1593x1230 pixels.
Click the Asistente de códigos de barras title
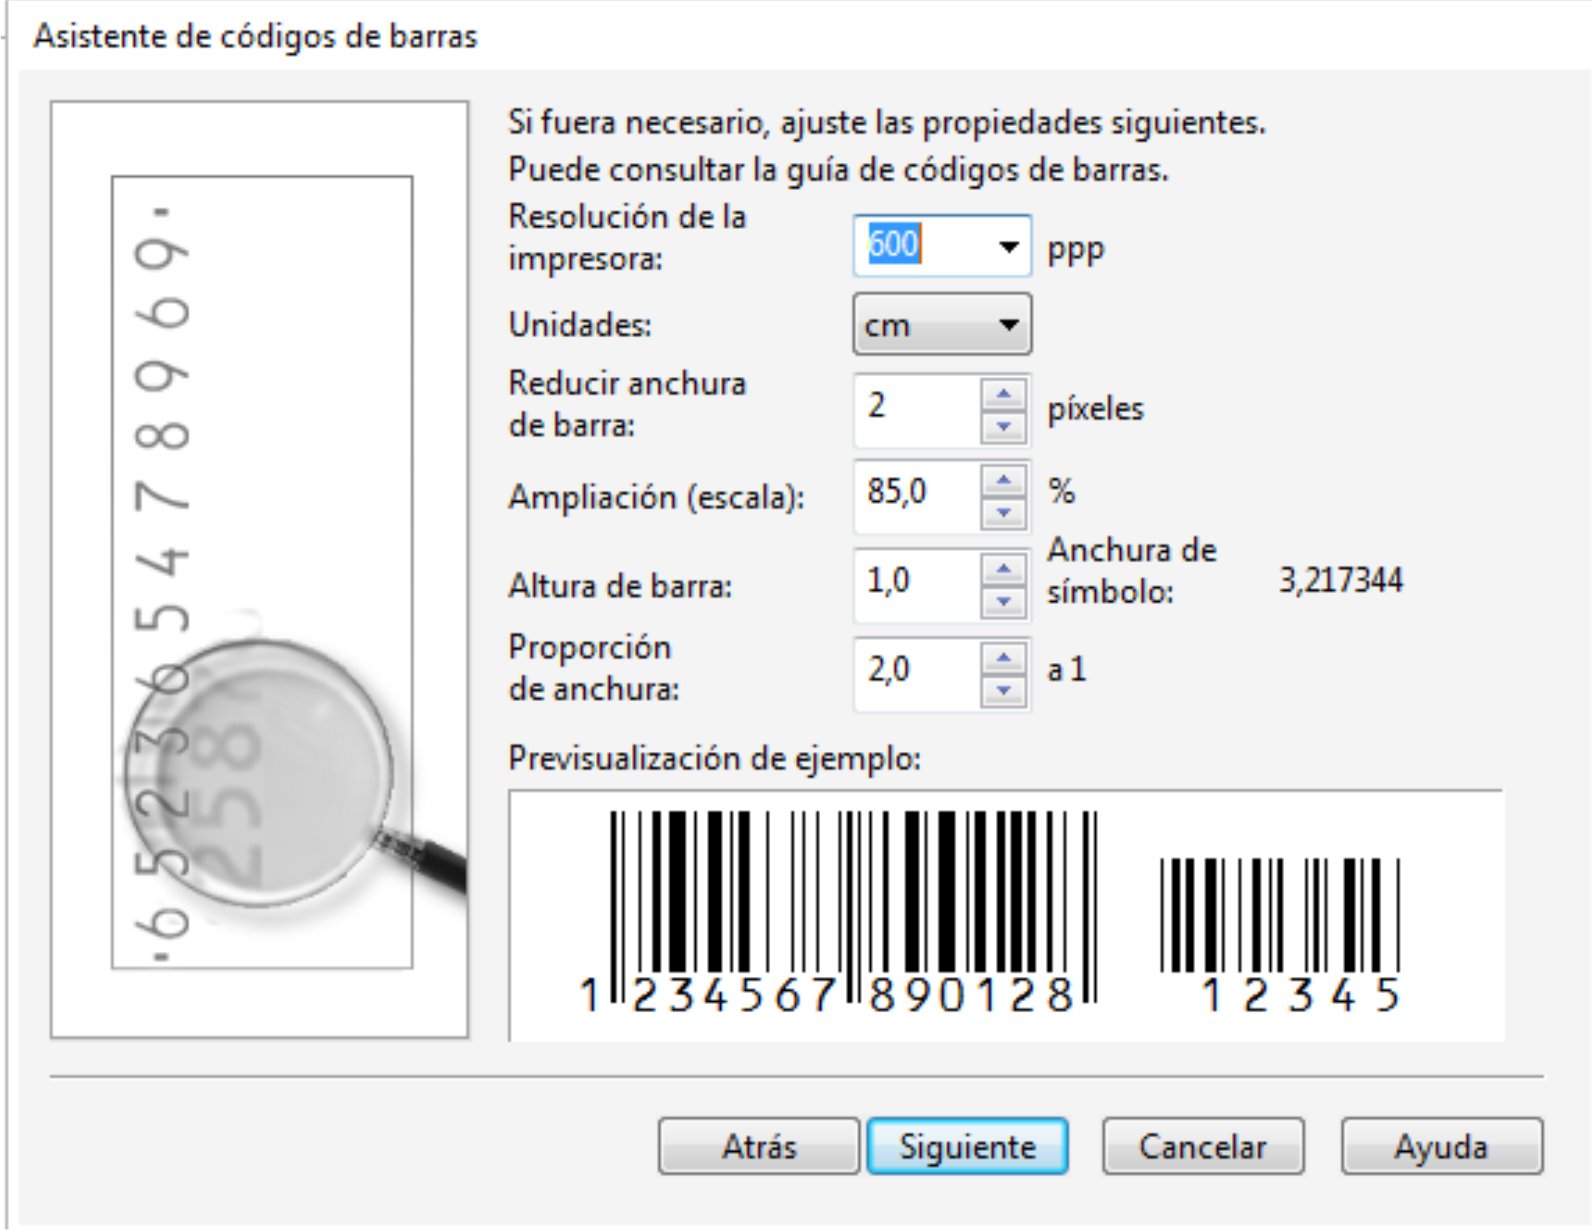(x=255, y=37)
